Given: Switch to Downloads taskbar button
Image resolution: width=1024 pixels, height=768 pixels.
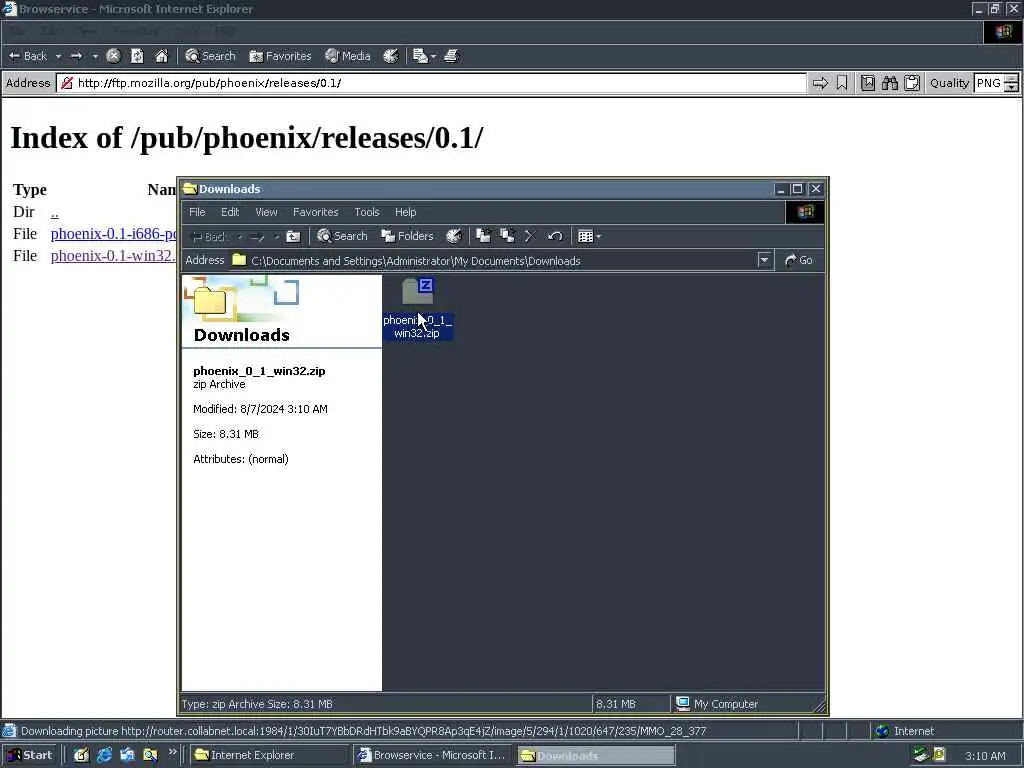Looking at the screenshot, I should 596,756.
